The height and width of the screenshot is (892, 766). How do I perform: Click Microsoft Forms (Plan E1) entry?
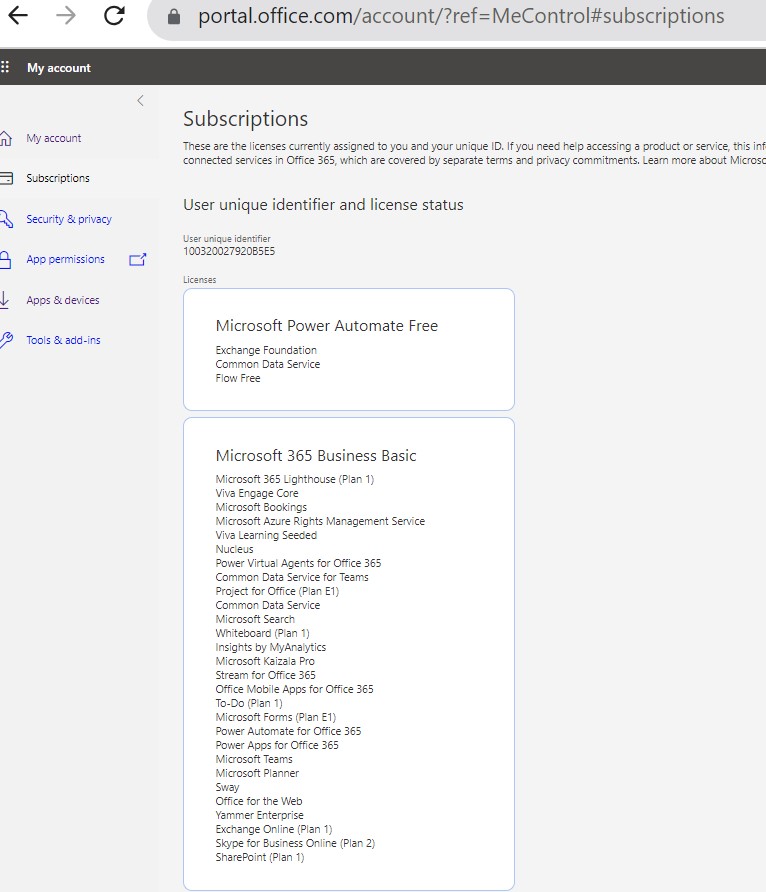click(276, 717)
